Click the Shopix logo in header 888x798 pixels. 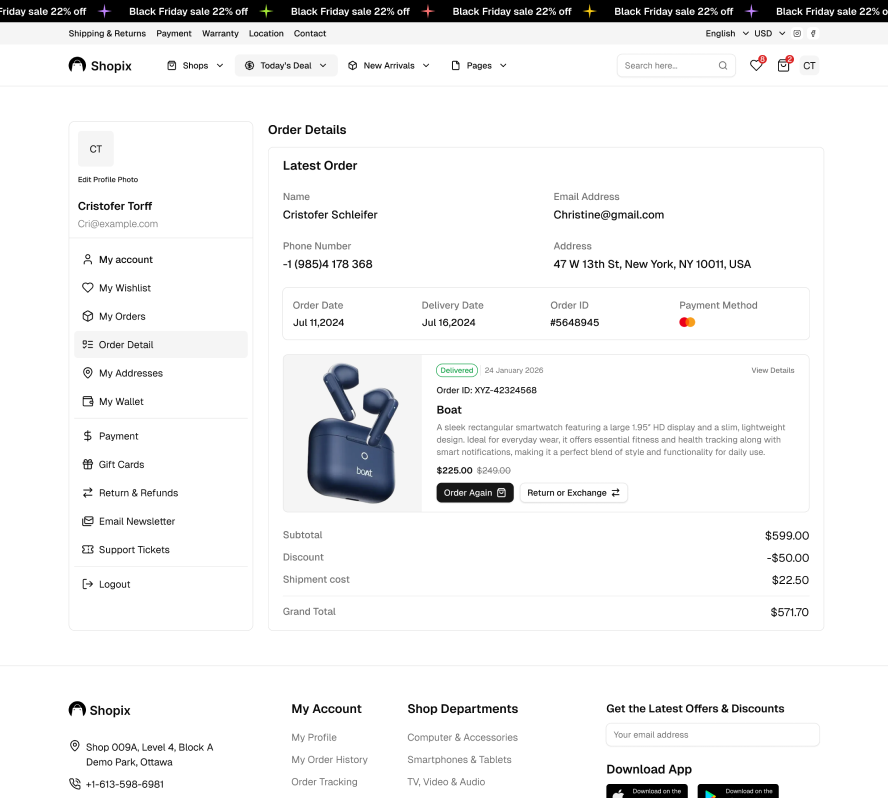pyautogui.click(x=100, y=65)
